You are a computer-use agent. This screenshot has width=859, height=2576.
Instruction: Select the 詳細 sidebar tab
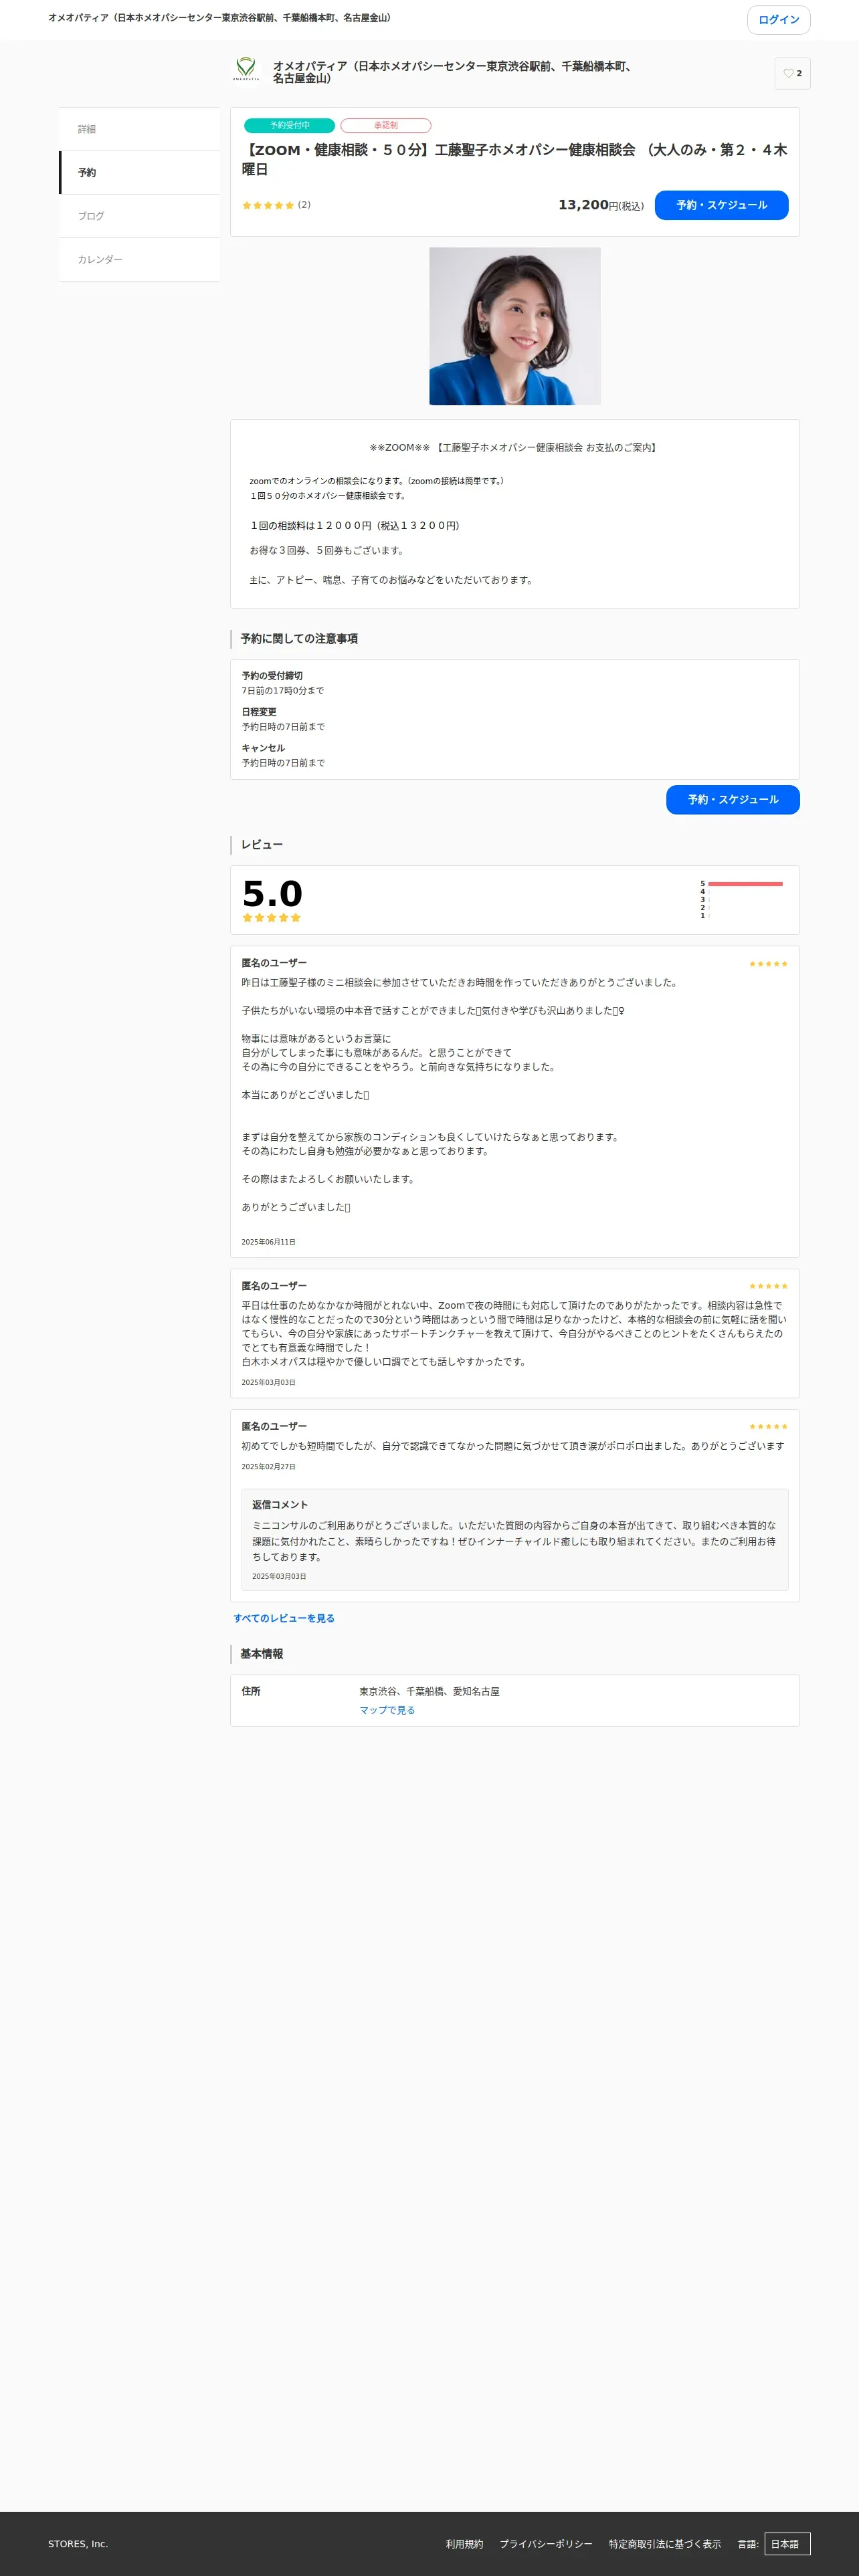(x=140, y=129)
